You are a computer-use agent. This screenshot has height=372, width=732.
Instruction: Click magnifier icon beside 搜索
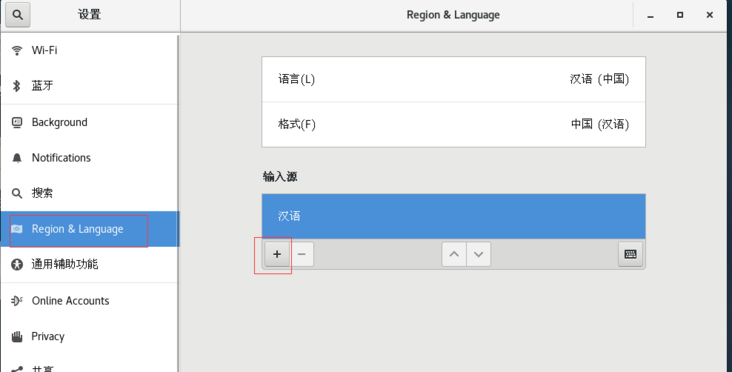(x=17, y=193)
